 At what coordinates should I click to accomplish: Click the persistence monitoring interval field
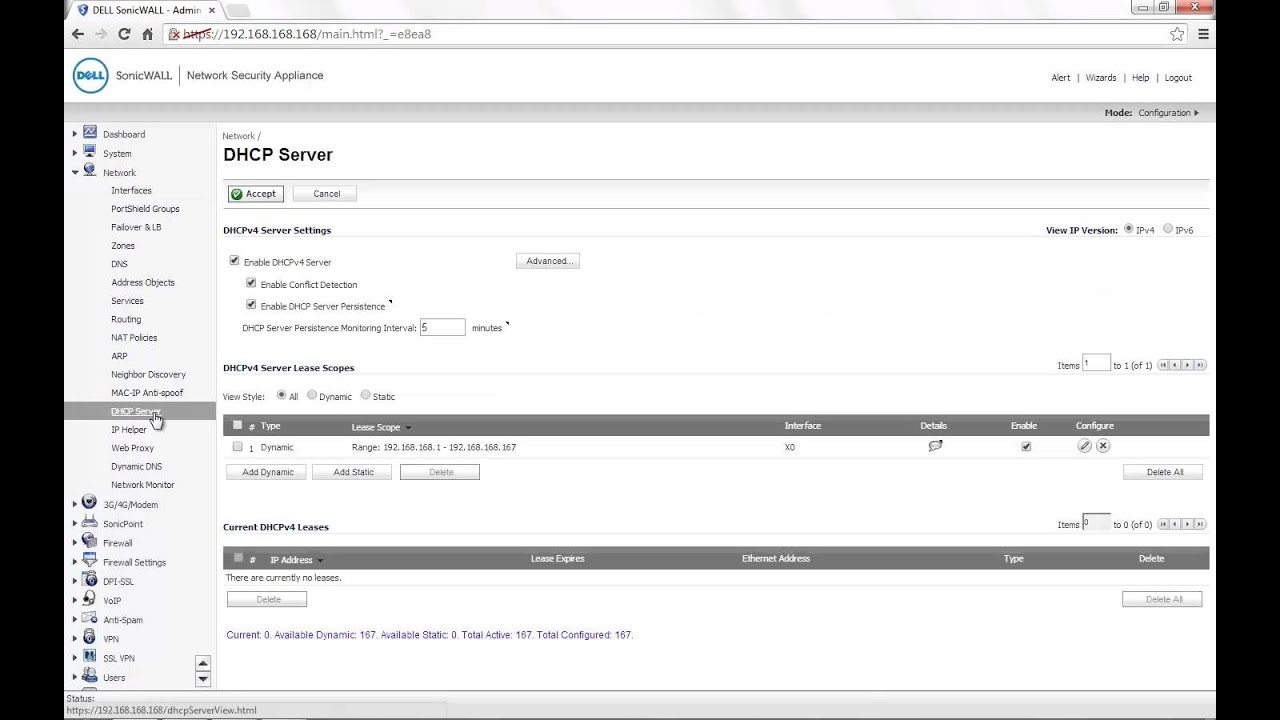pyautogui.click(x=443, y=327)
